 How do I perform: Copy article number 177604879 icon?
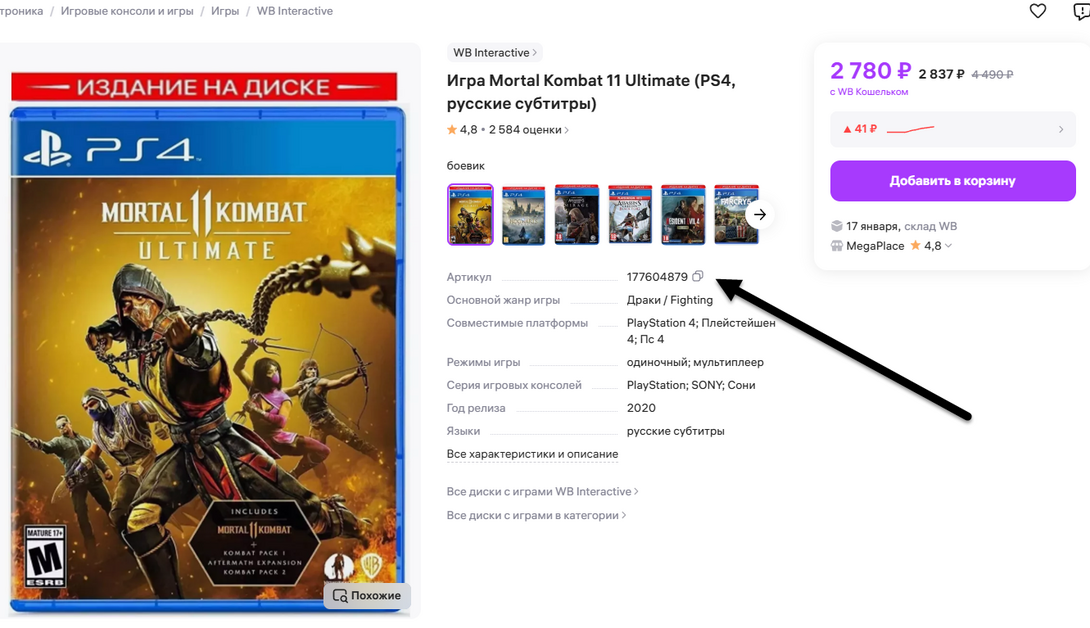click(697, 276)
